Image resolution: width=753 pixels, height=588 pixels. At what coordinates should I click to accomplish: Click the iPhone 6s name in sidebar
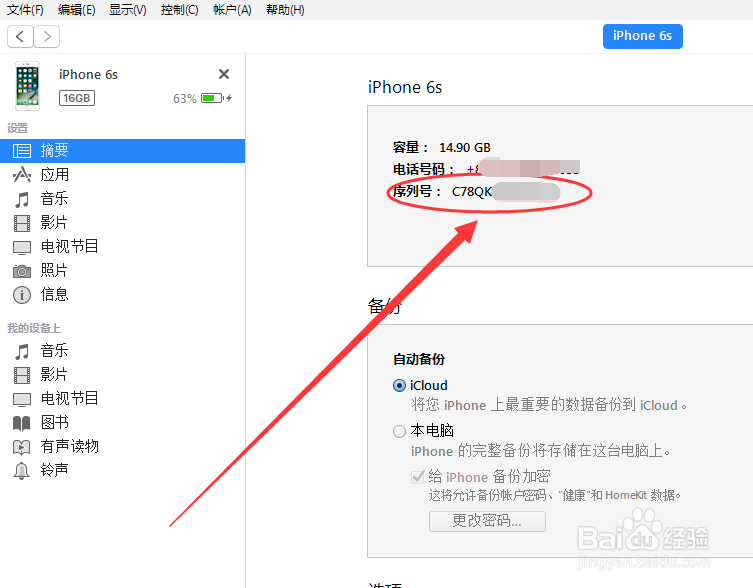tap(88, 74)
